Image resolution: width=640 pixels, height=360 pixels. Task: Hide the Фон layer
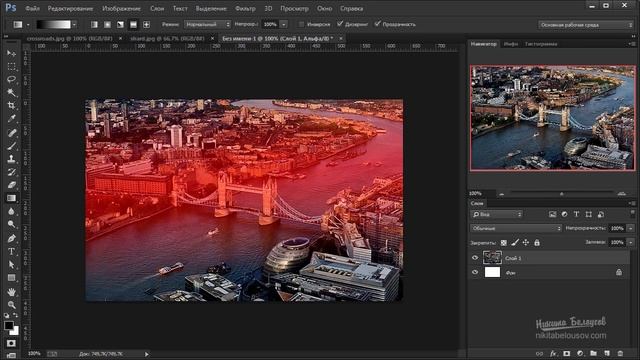tap(475, 273)
